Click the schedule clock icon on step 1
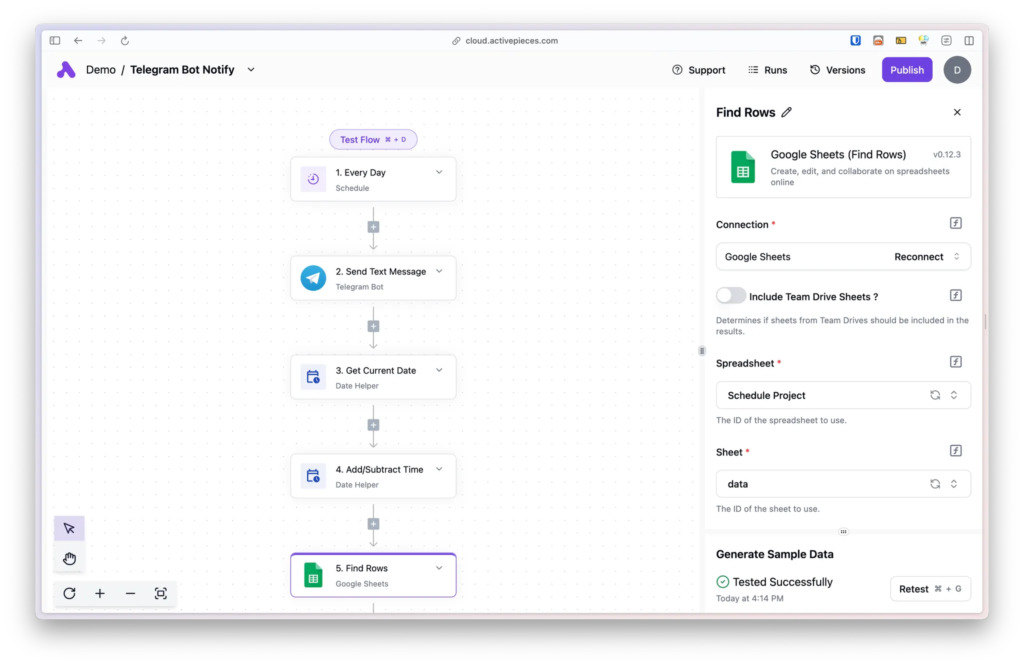 point(313,179)
